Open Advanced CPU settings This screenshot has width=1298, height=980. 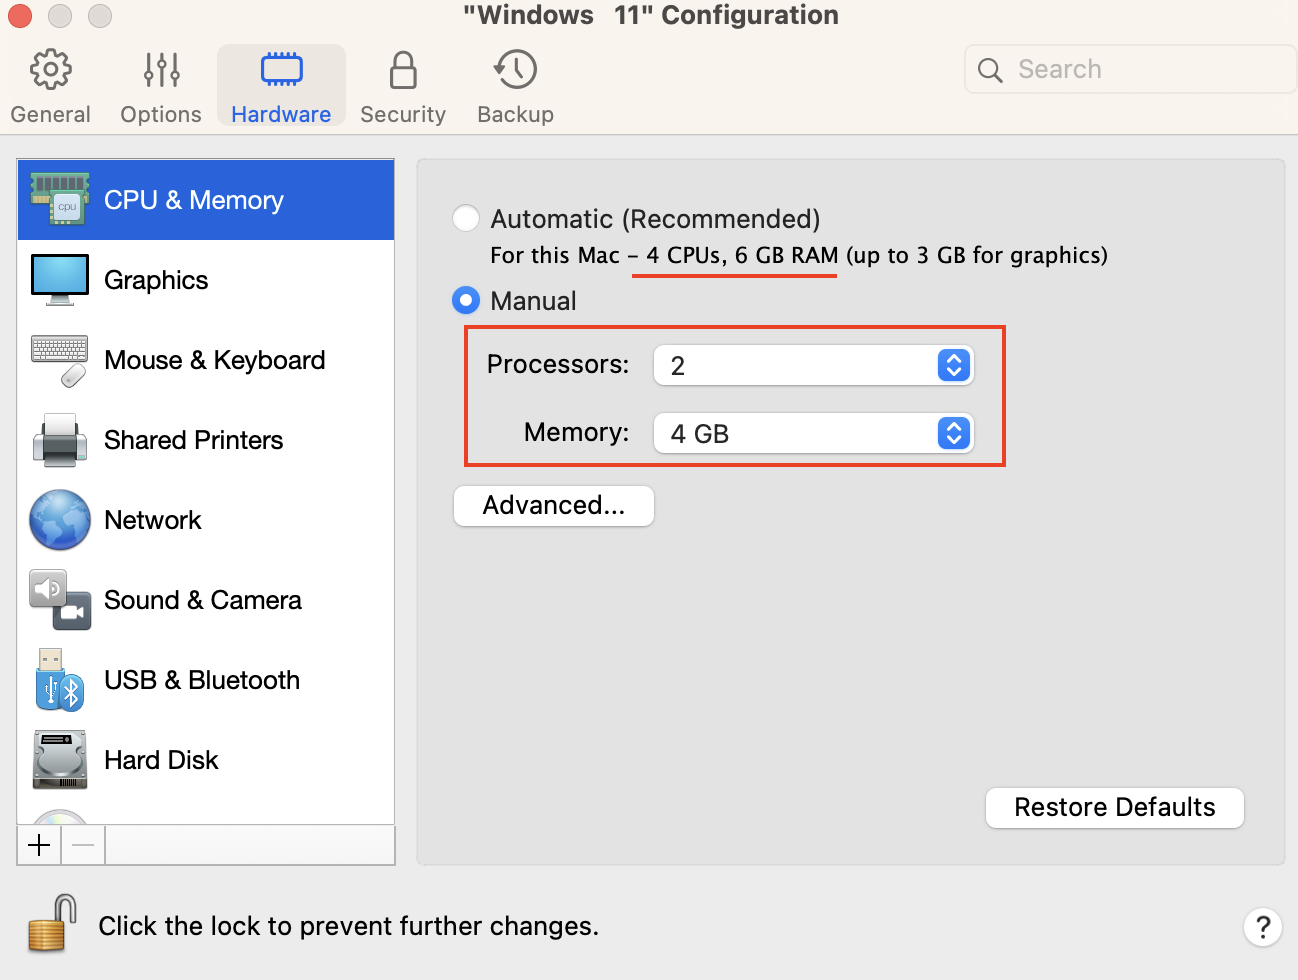tap(553, 506)
